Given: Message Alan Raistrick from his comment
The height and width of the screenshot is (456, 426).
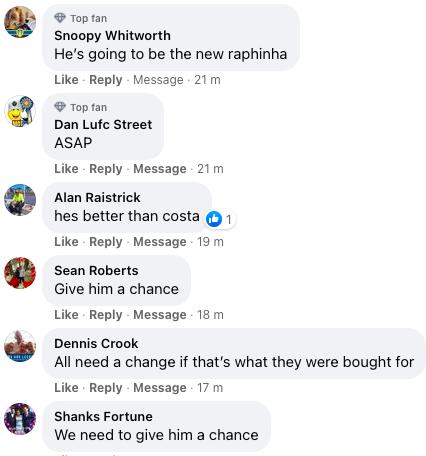Looking at the screenshot, I should (160, 242).
